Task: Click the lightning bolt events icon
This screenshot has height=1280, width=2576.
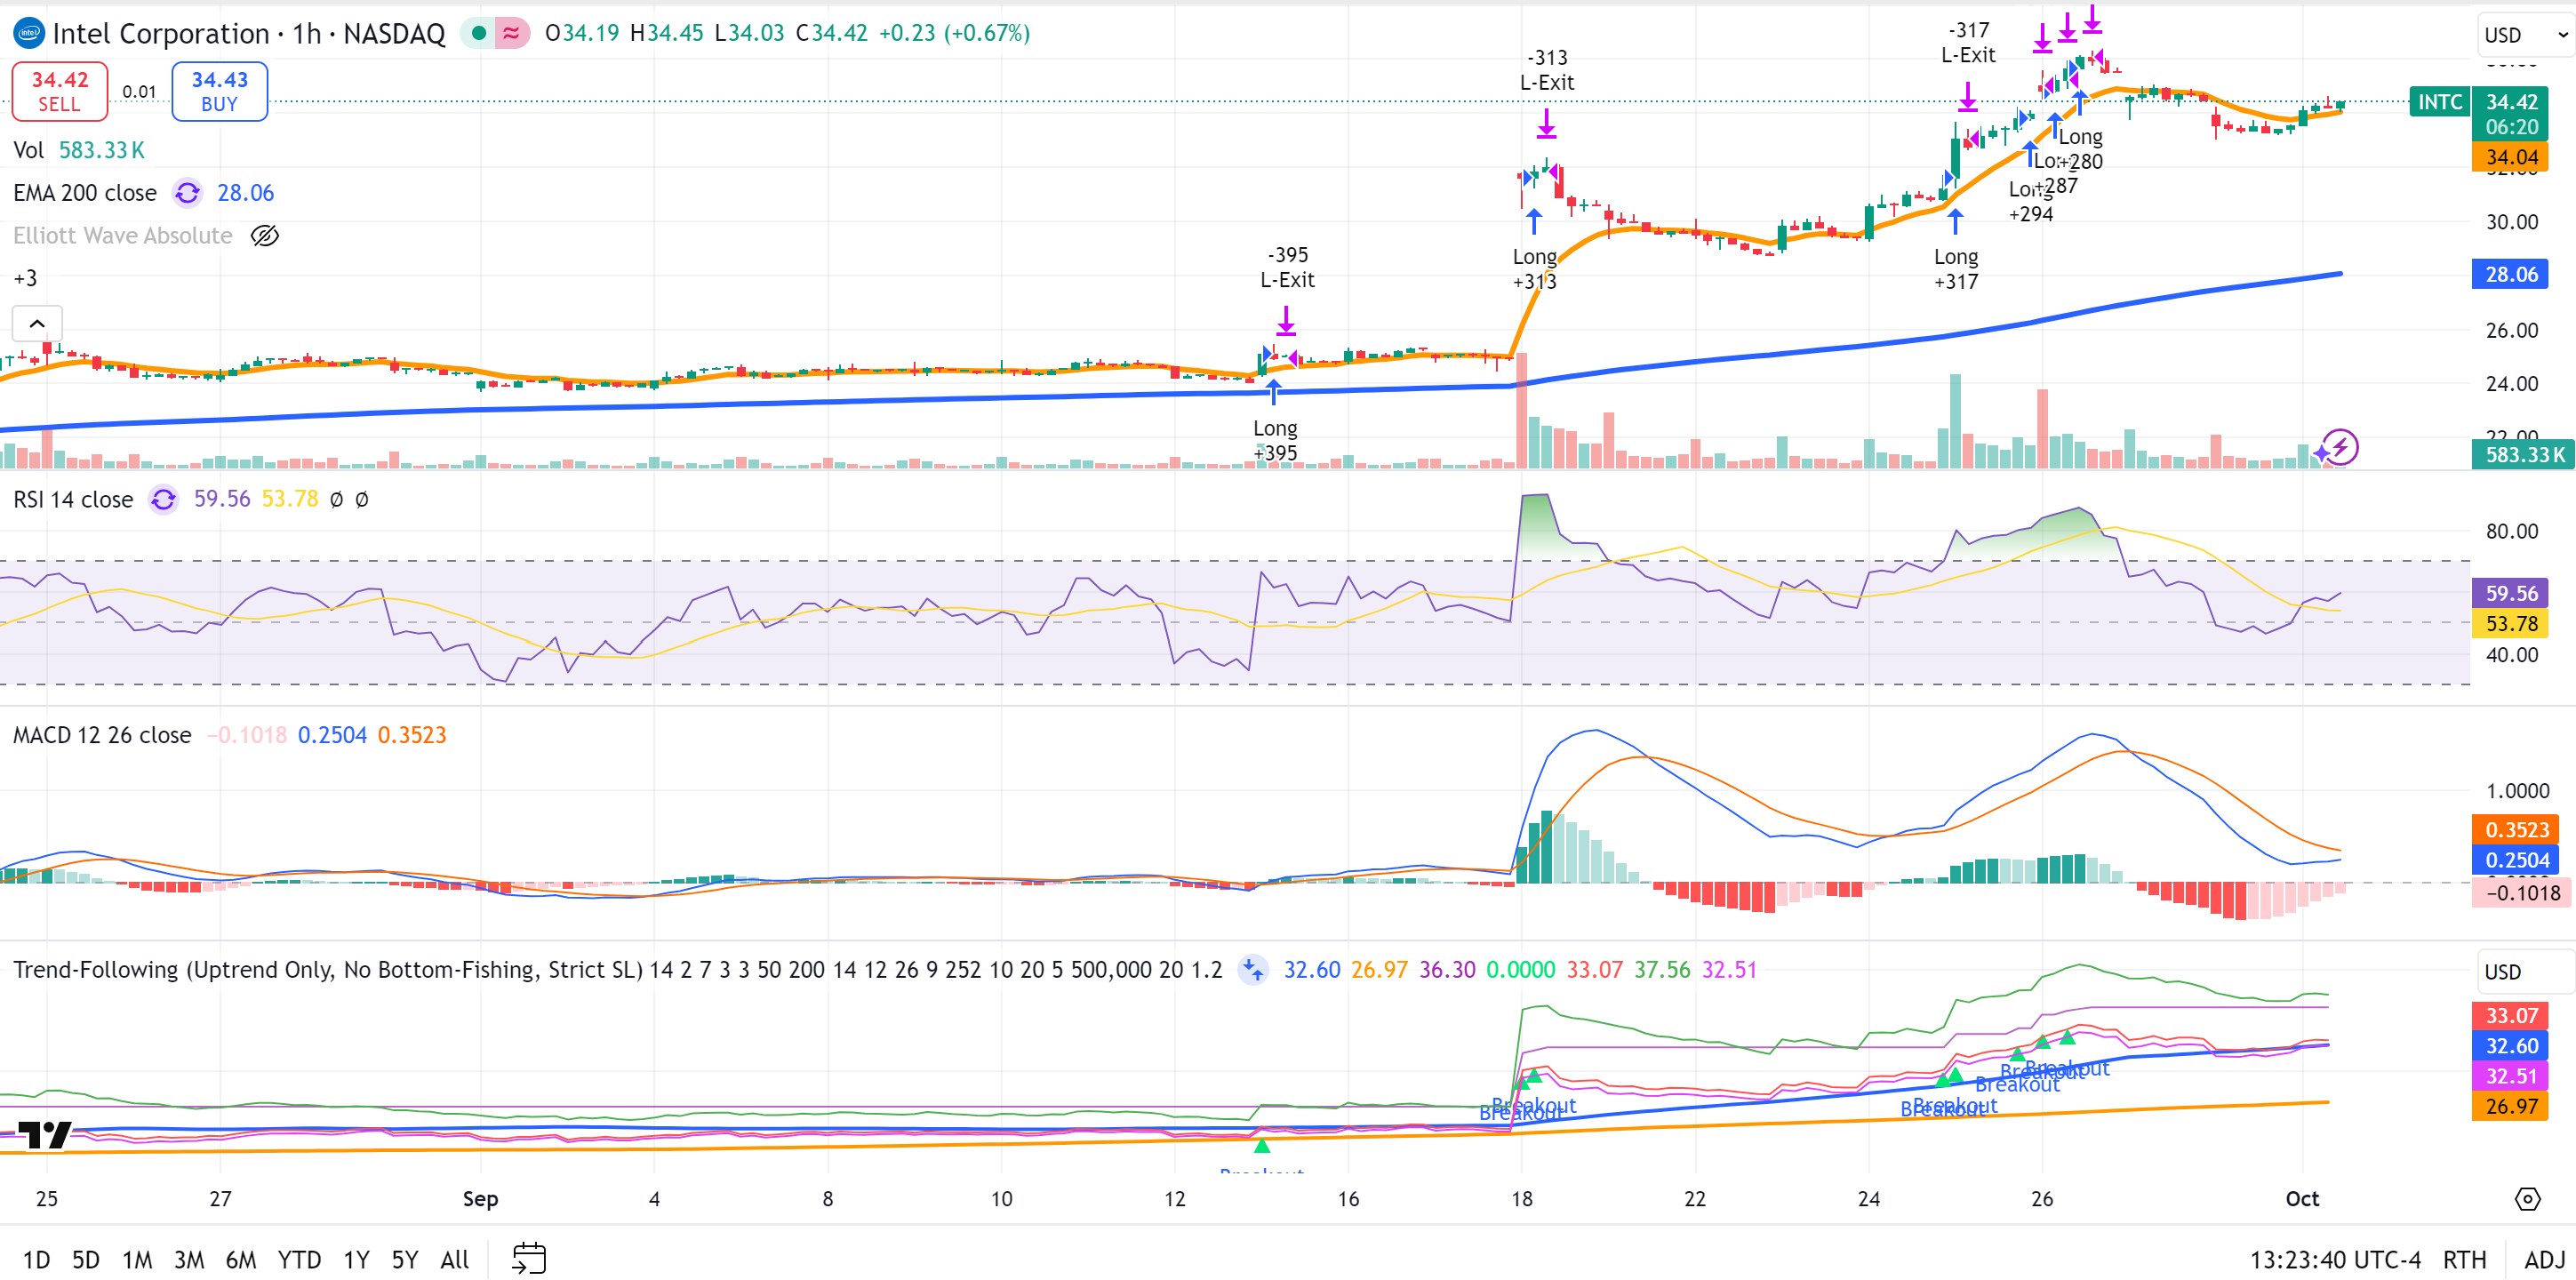Action: coord(2340,446)
